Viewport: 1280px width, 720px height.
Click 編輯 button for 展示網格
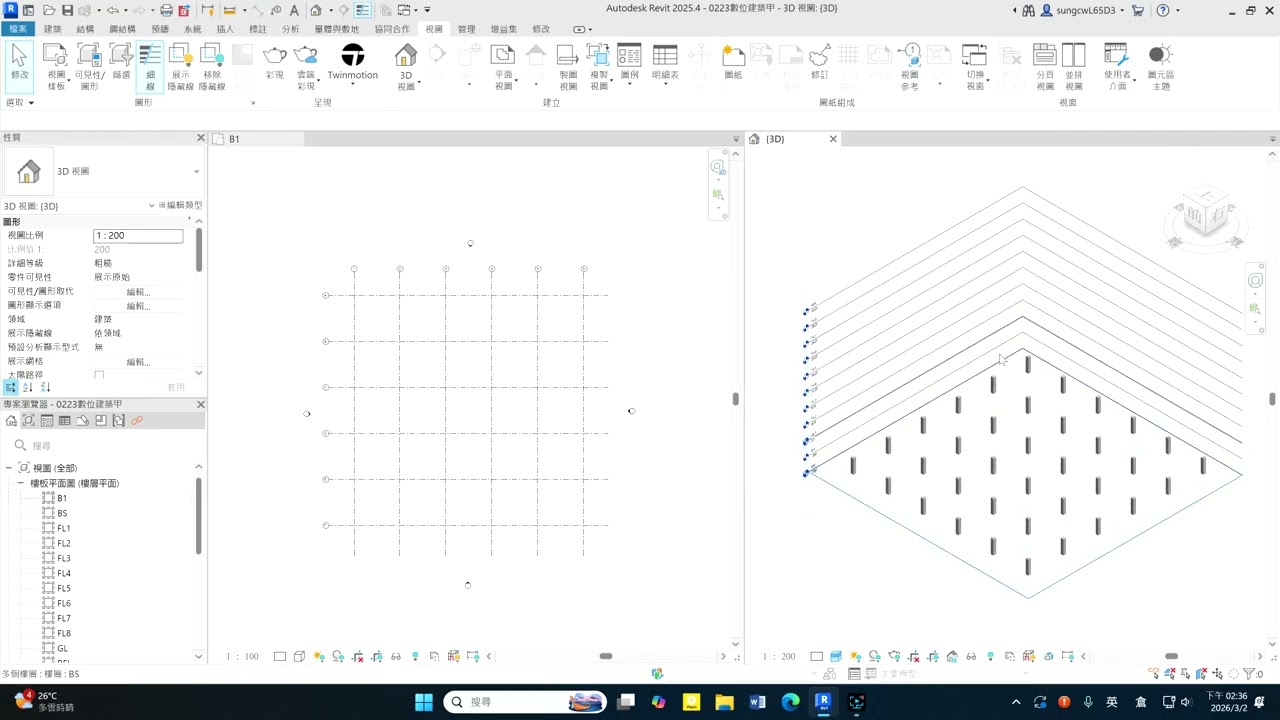click(x=138, y=362)
